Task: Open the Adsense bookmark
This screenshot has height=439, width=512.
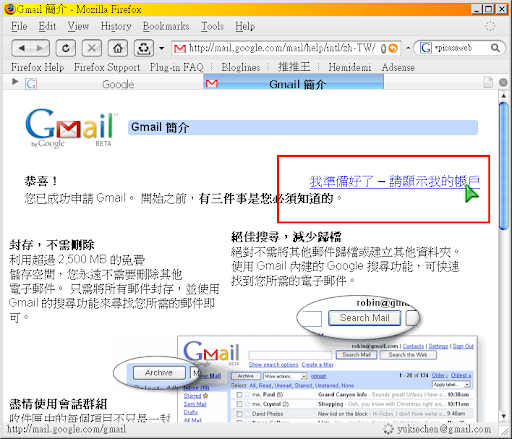Action: (x=398, y=67)
